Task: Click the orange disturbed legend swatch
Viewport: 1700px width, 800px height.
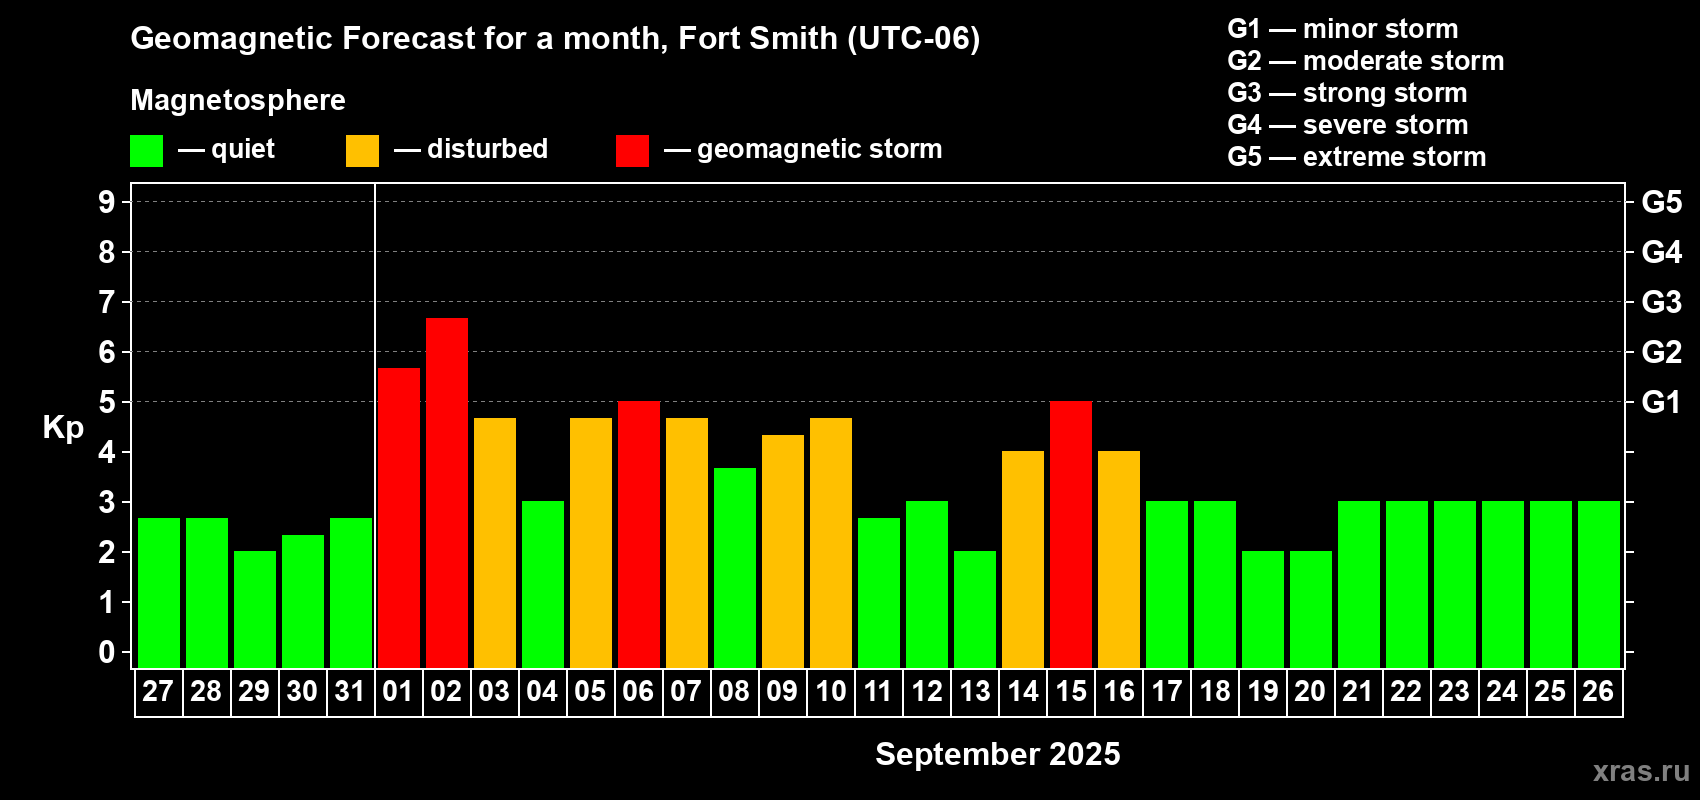Action: point(362,151)
